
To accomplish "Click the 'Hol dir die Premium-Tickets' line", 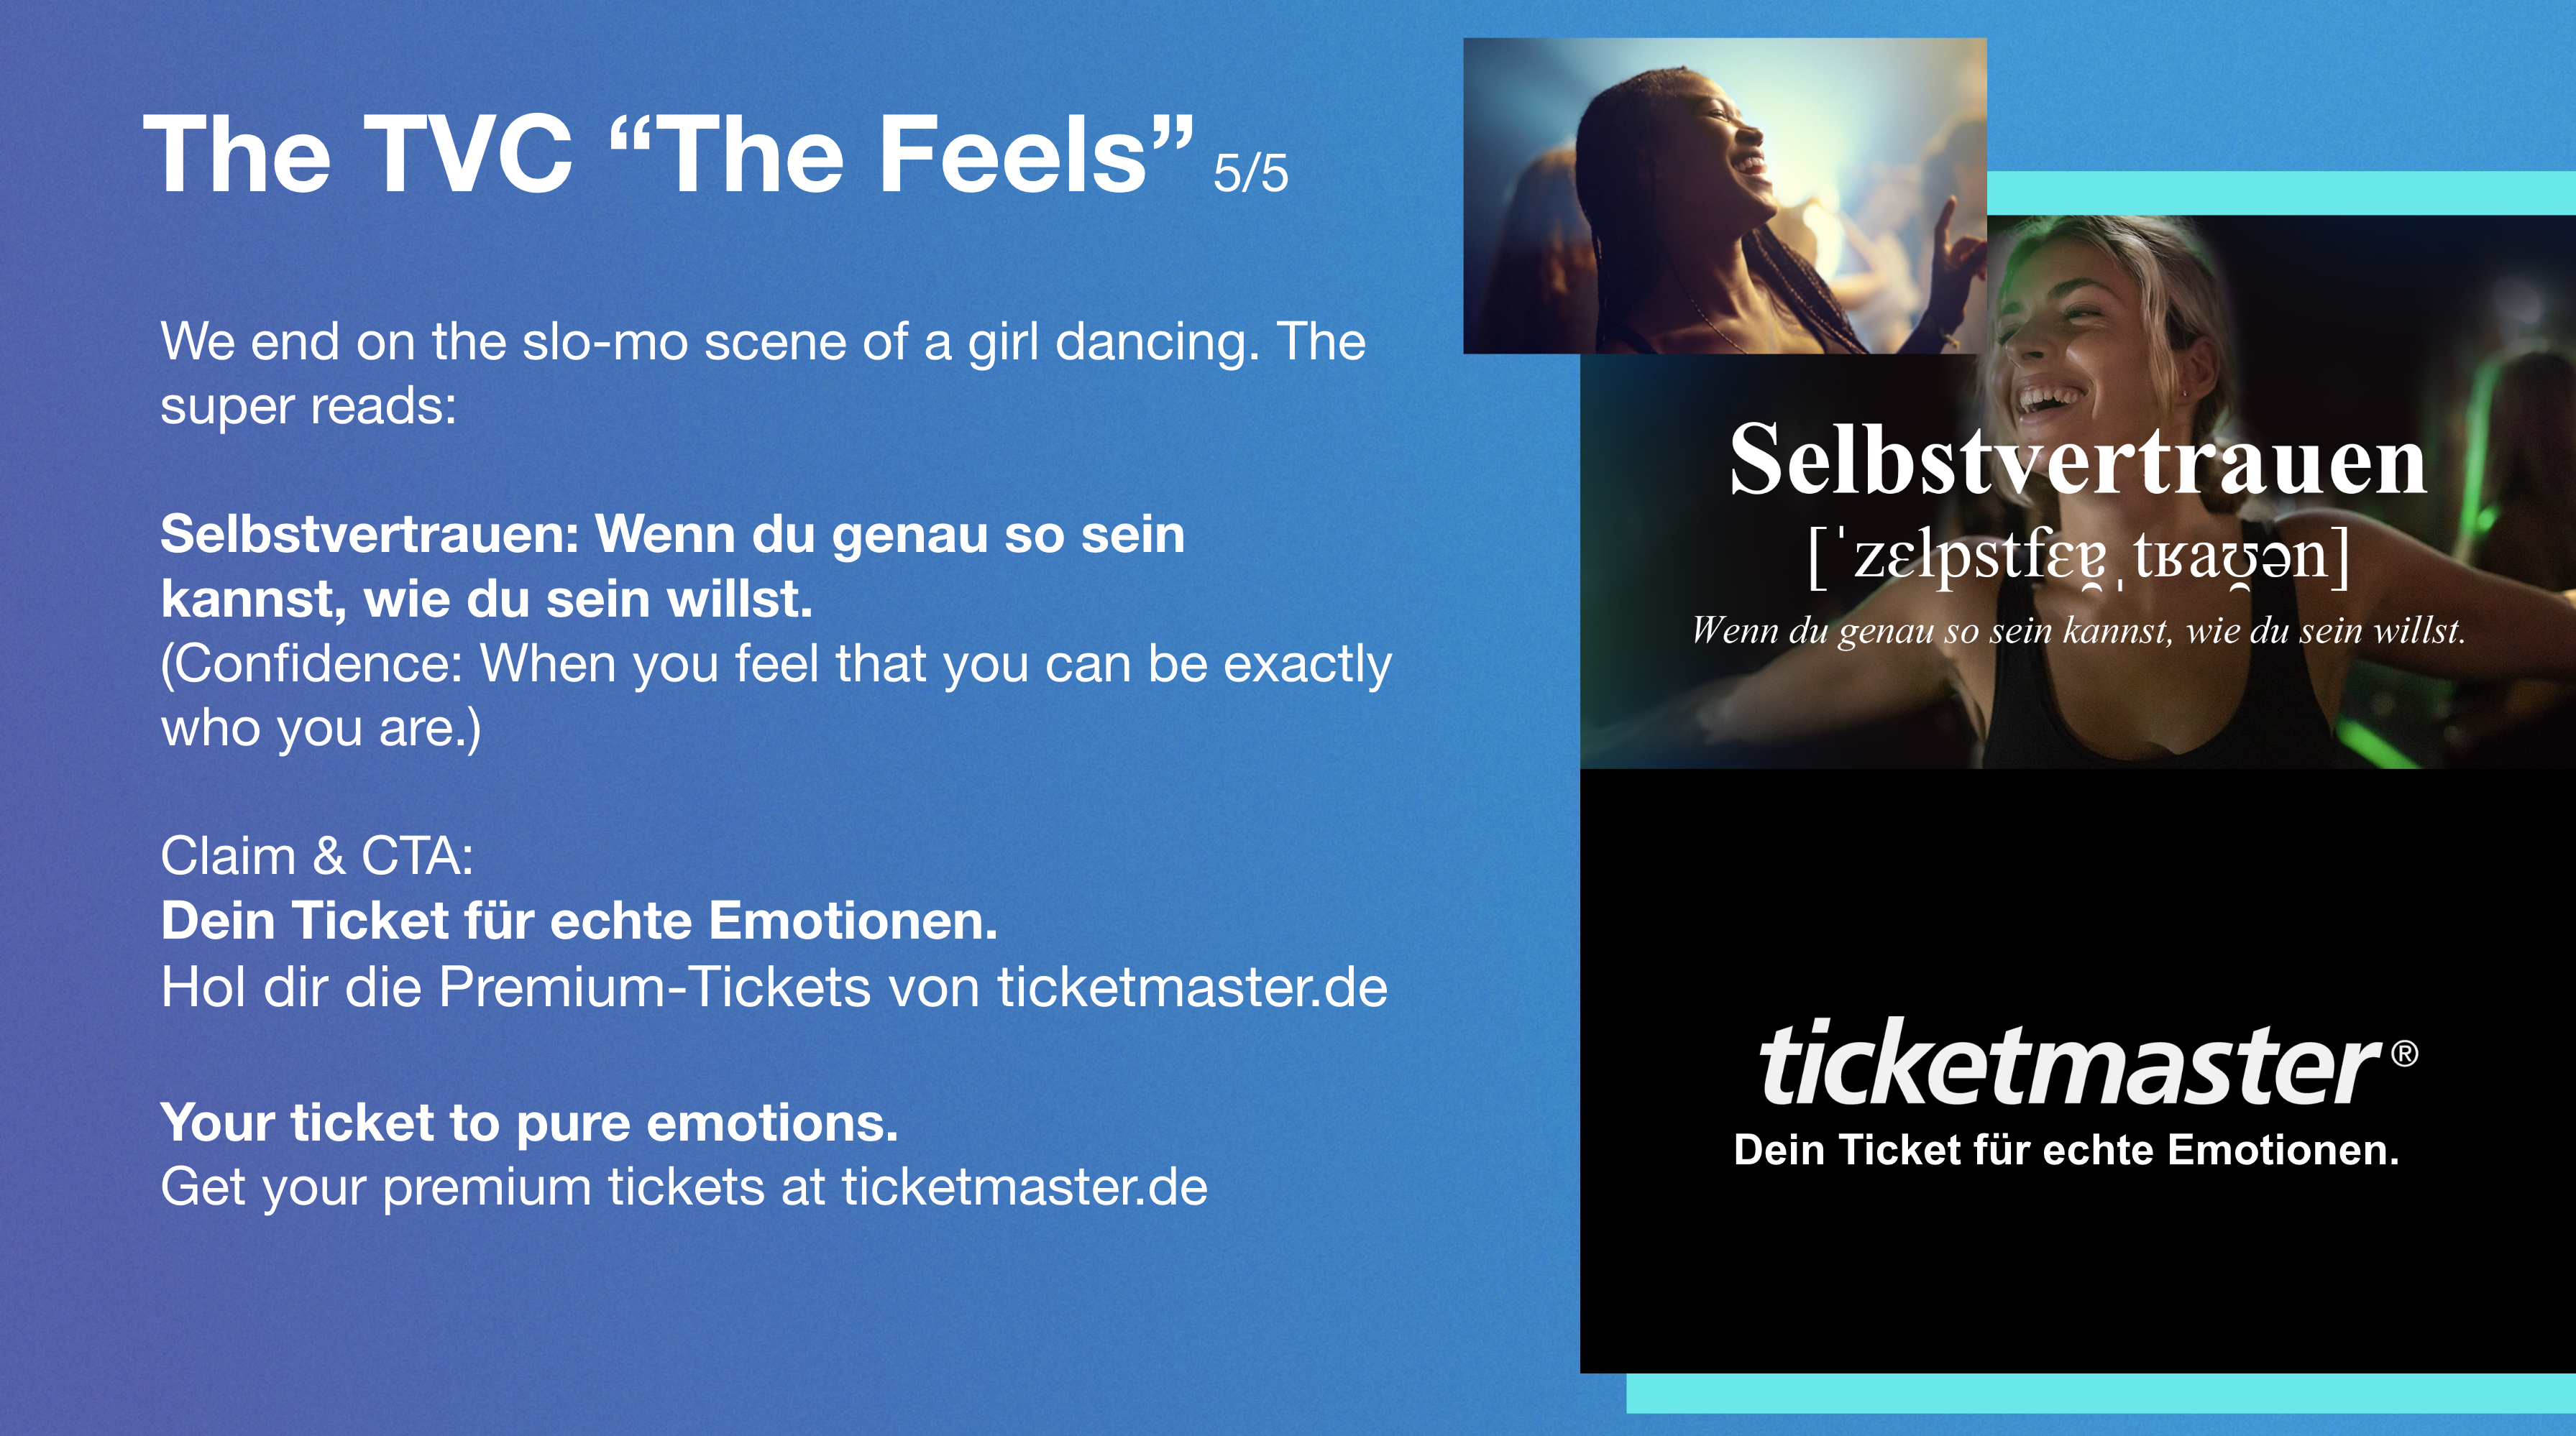I will pyautogui.click(x=774, y=987).
